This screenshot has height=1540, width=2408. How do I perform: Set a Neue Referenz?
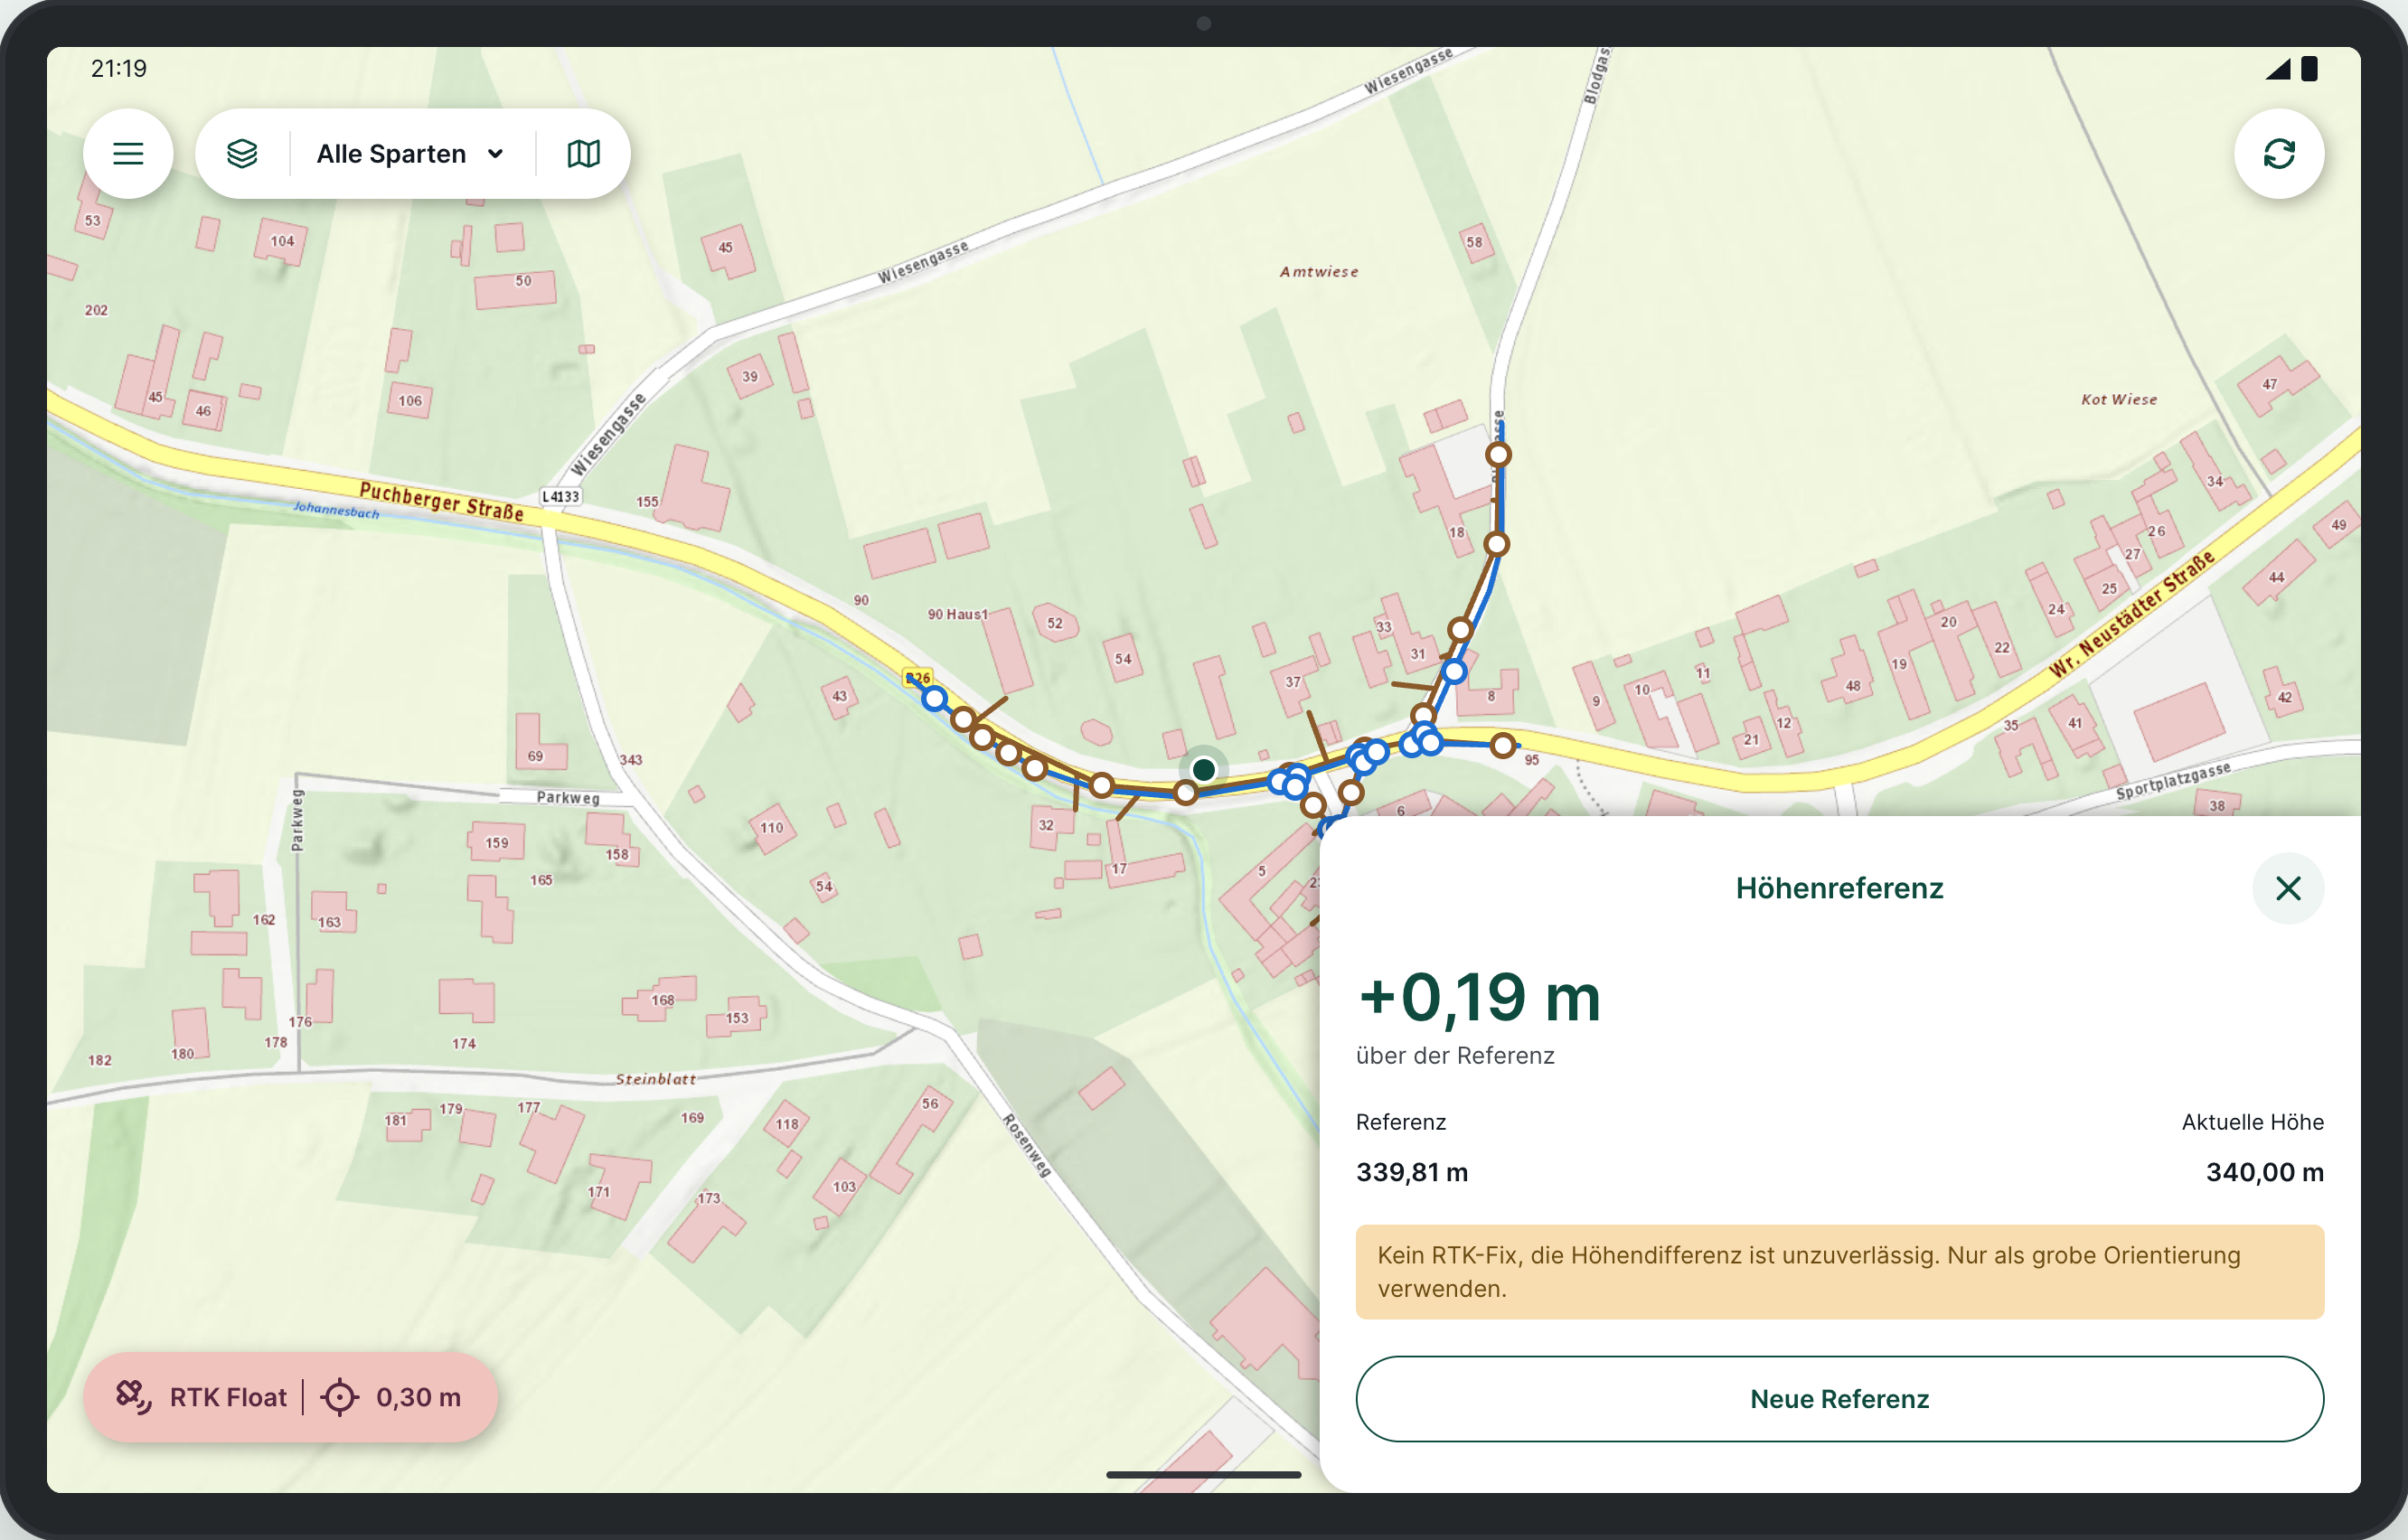tap(1839, 1399)
